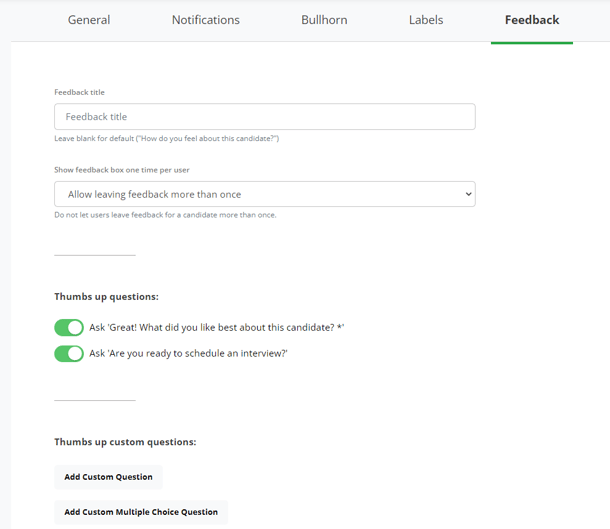Disable the 'What did you like best' toggle
610x529 pixels.
point(69,328)
